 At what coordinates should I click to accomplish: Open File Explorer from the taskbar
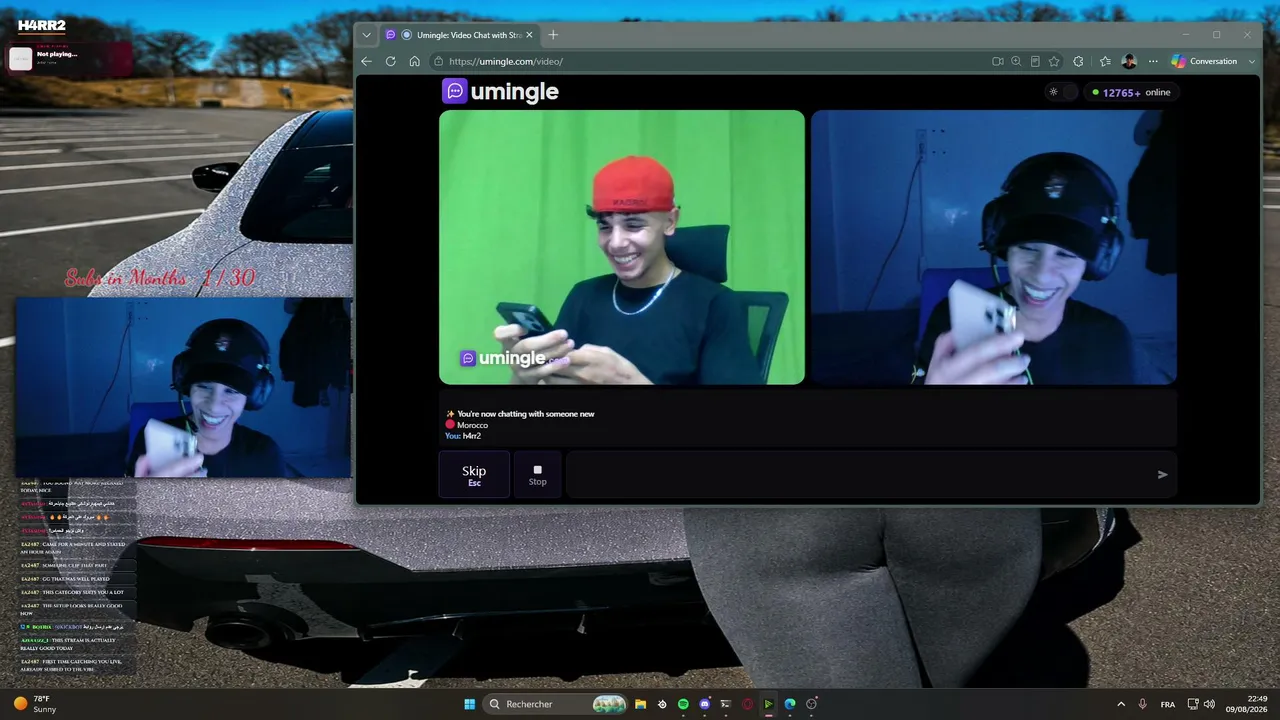point(641,704)
